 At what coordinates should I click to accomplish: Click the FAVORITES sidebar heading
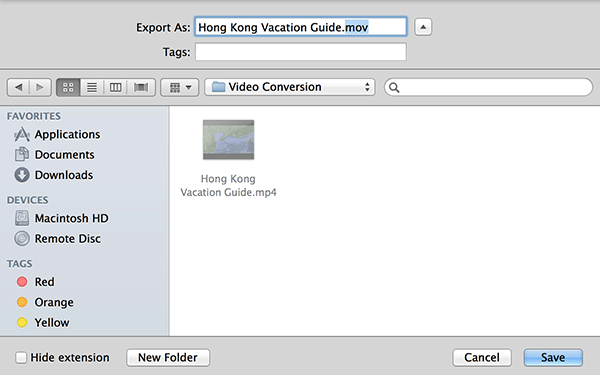click(x=34, y=116)
